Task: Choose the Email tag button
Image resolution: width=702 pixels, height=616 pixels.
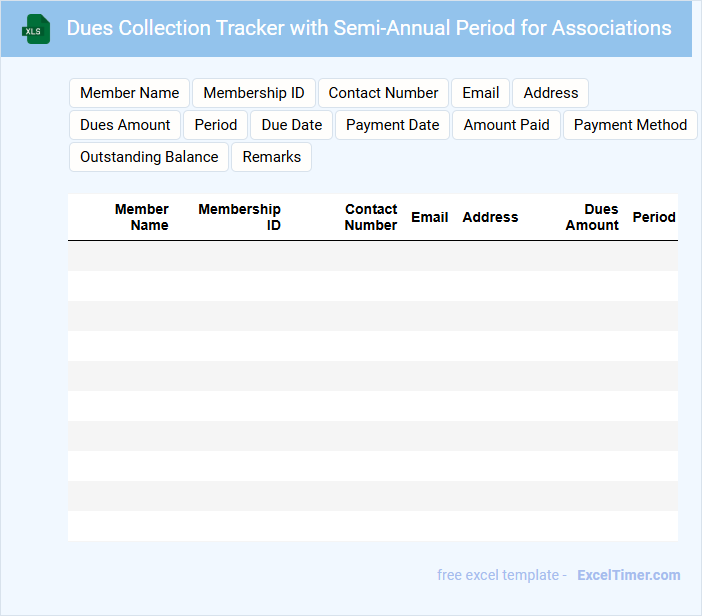Action: click(480, 93)
